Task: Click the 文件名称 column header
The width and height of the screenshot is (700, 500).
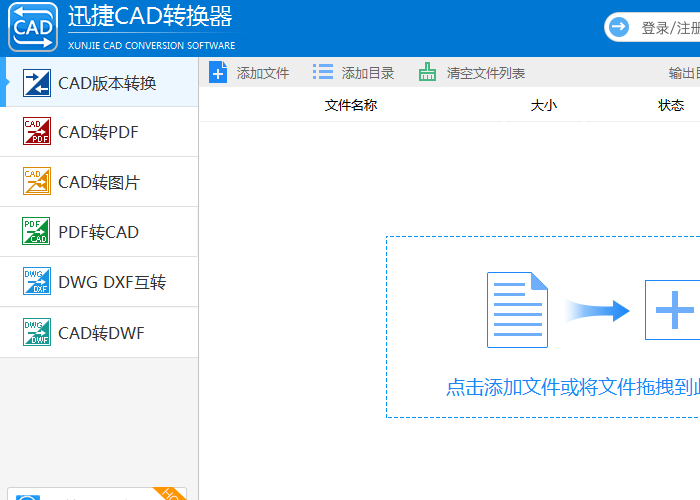Action: pyautogui.click(x=351, y=105)
